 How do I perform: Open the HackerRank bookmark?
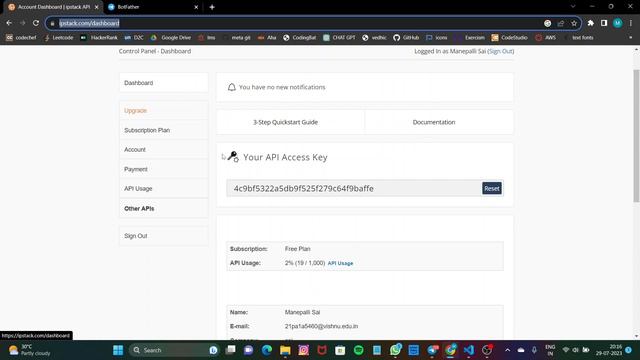(x=99, y=38)
